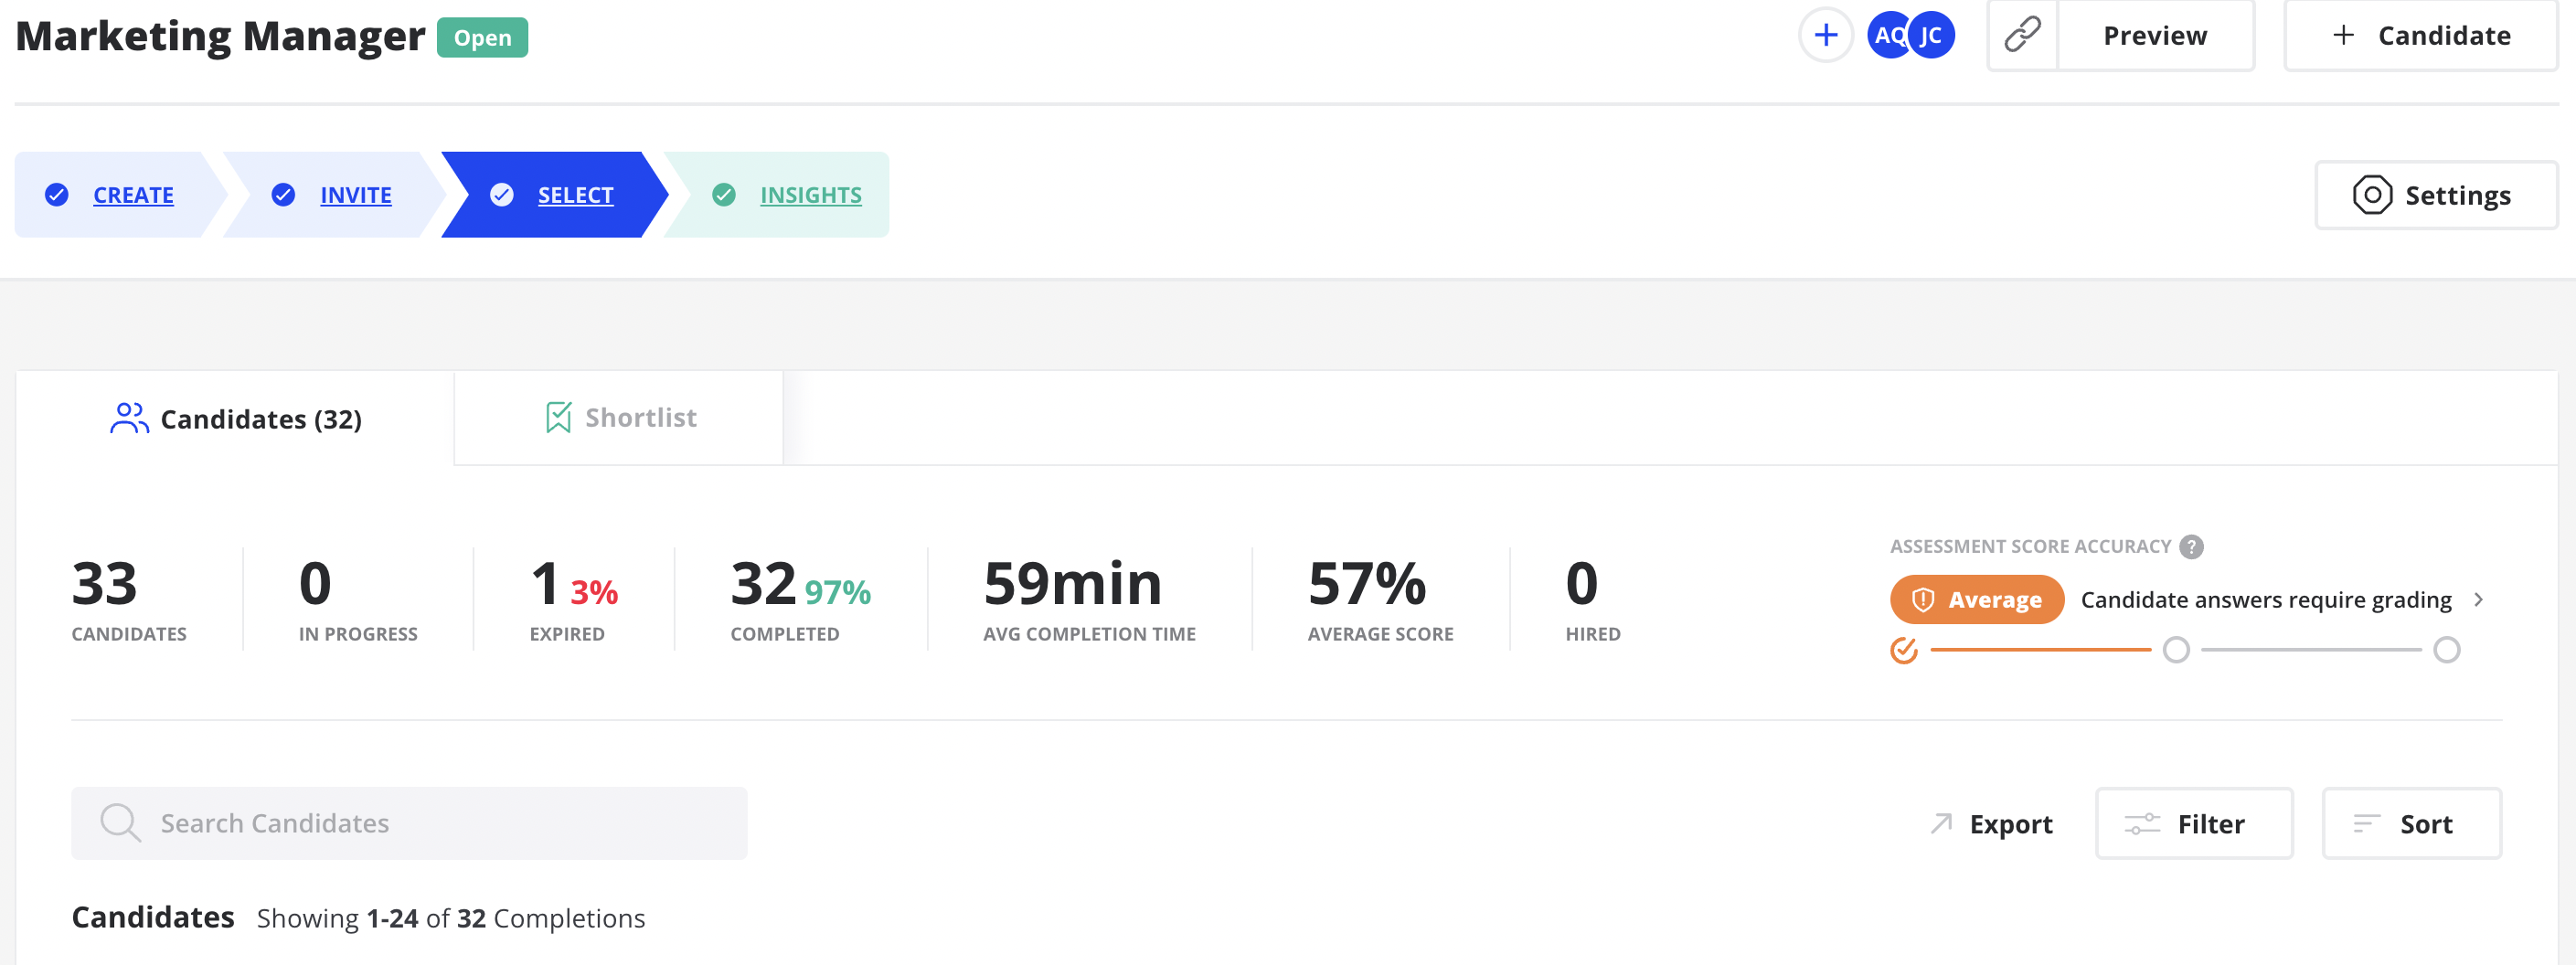Copy assessment link via chain icon

(2022, 35)
